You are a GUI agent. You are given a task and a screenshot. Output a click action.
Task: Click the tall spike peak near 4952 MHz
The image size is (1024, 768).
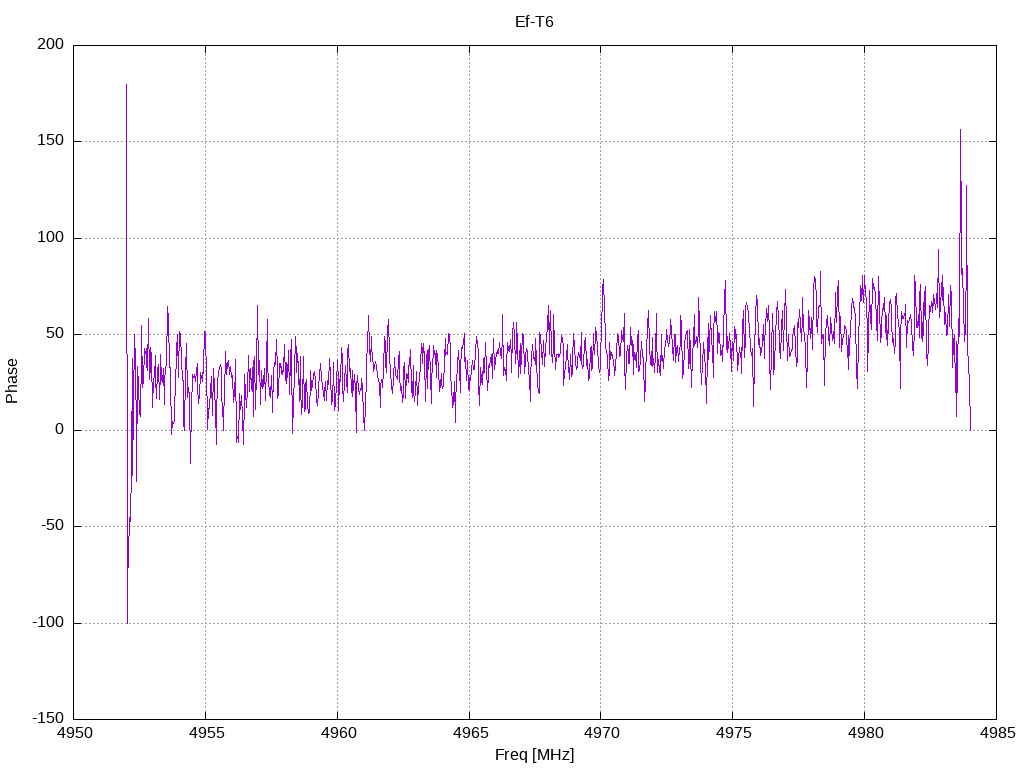tap(126, 86)
